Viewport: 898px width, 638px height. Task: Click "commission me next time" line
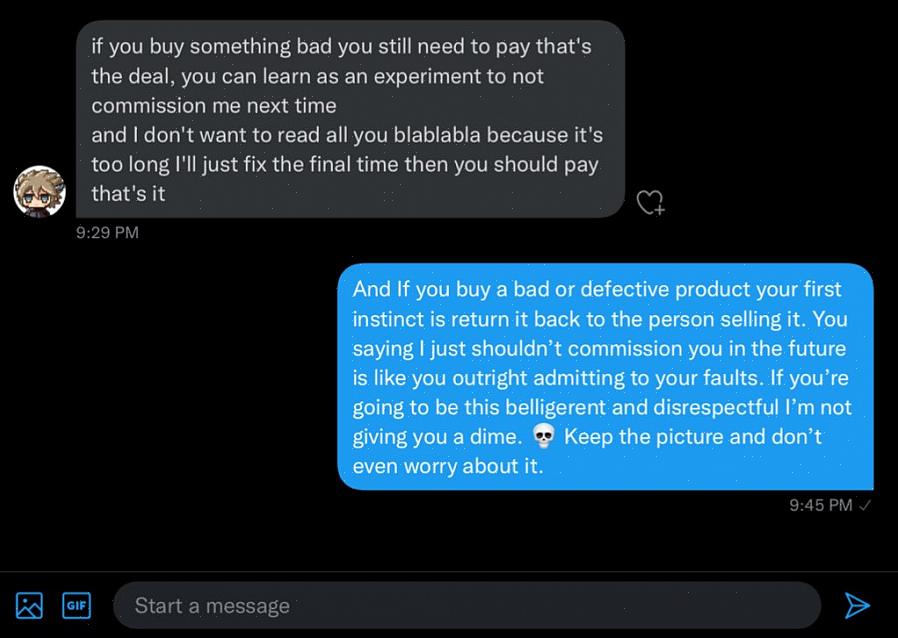(x=214, y=105)
